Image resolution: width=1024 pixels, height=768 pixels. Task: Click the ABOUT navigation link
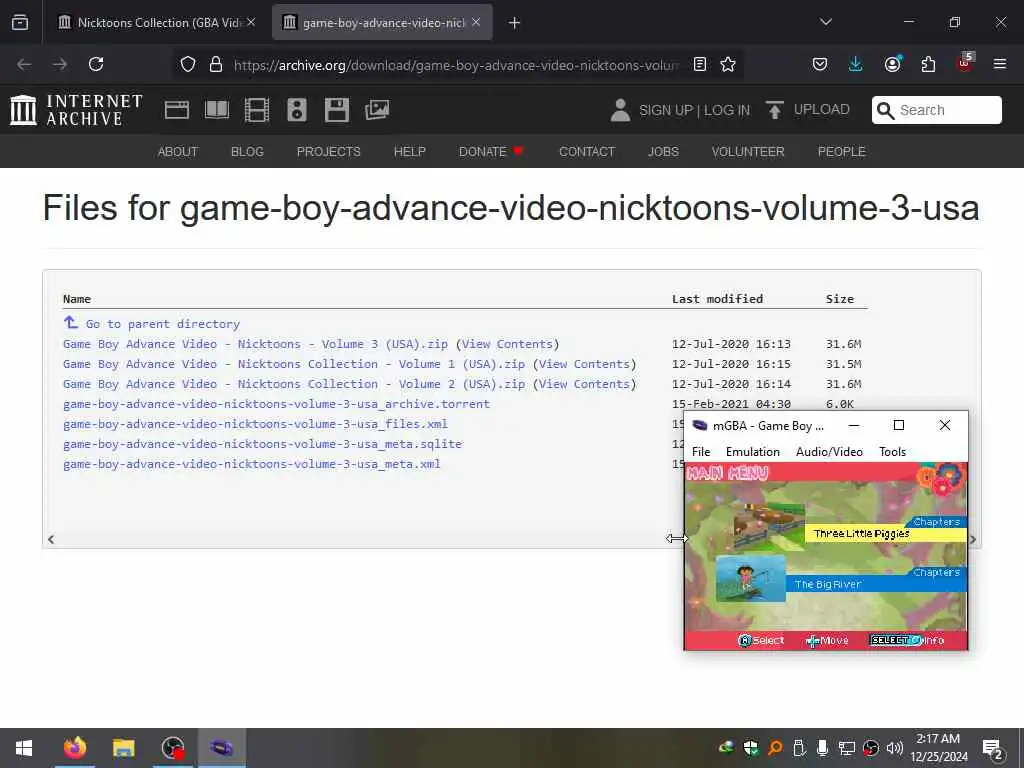(178, 152)
